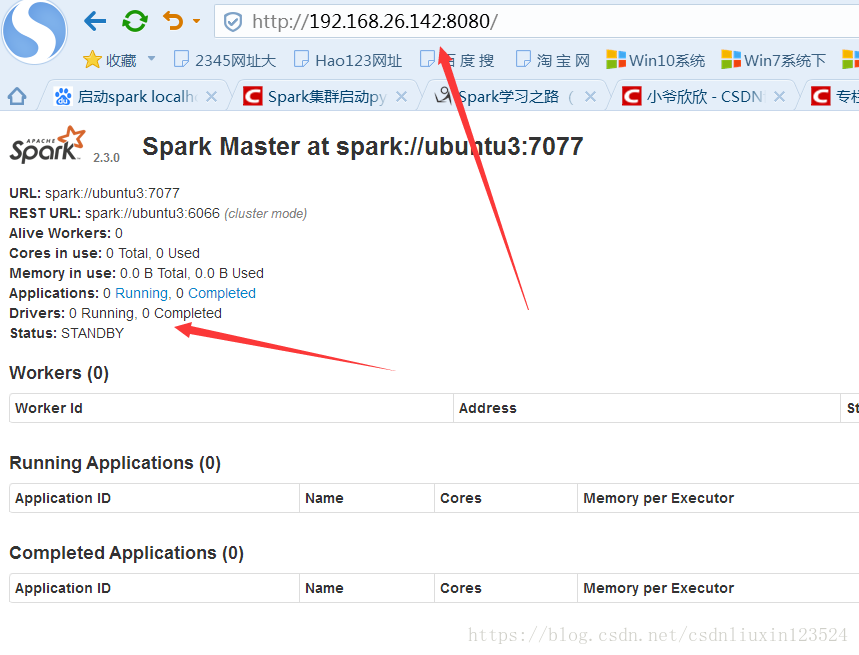Click the browser back arrow
Viewport: 859px width, 655px height.
[95, 21]
